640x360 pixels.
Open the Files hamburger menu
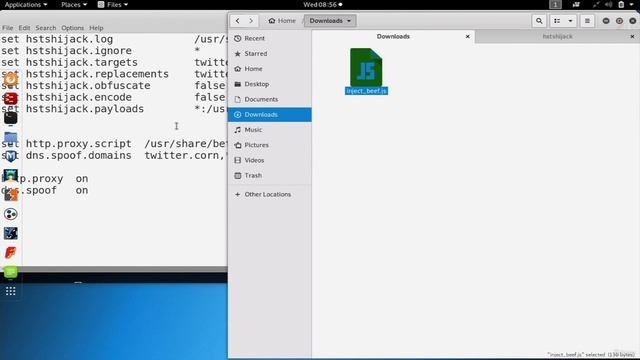click(x=587, y=21)
